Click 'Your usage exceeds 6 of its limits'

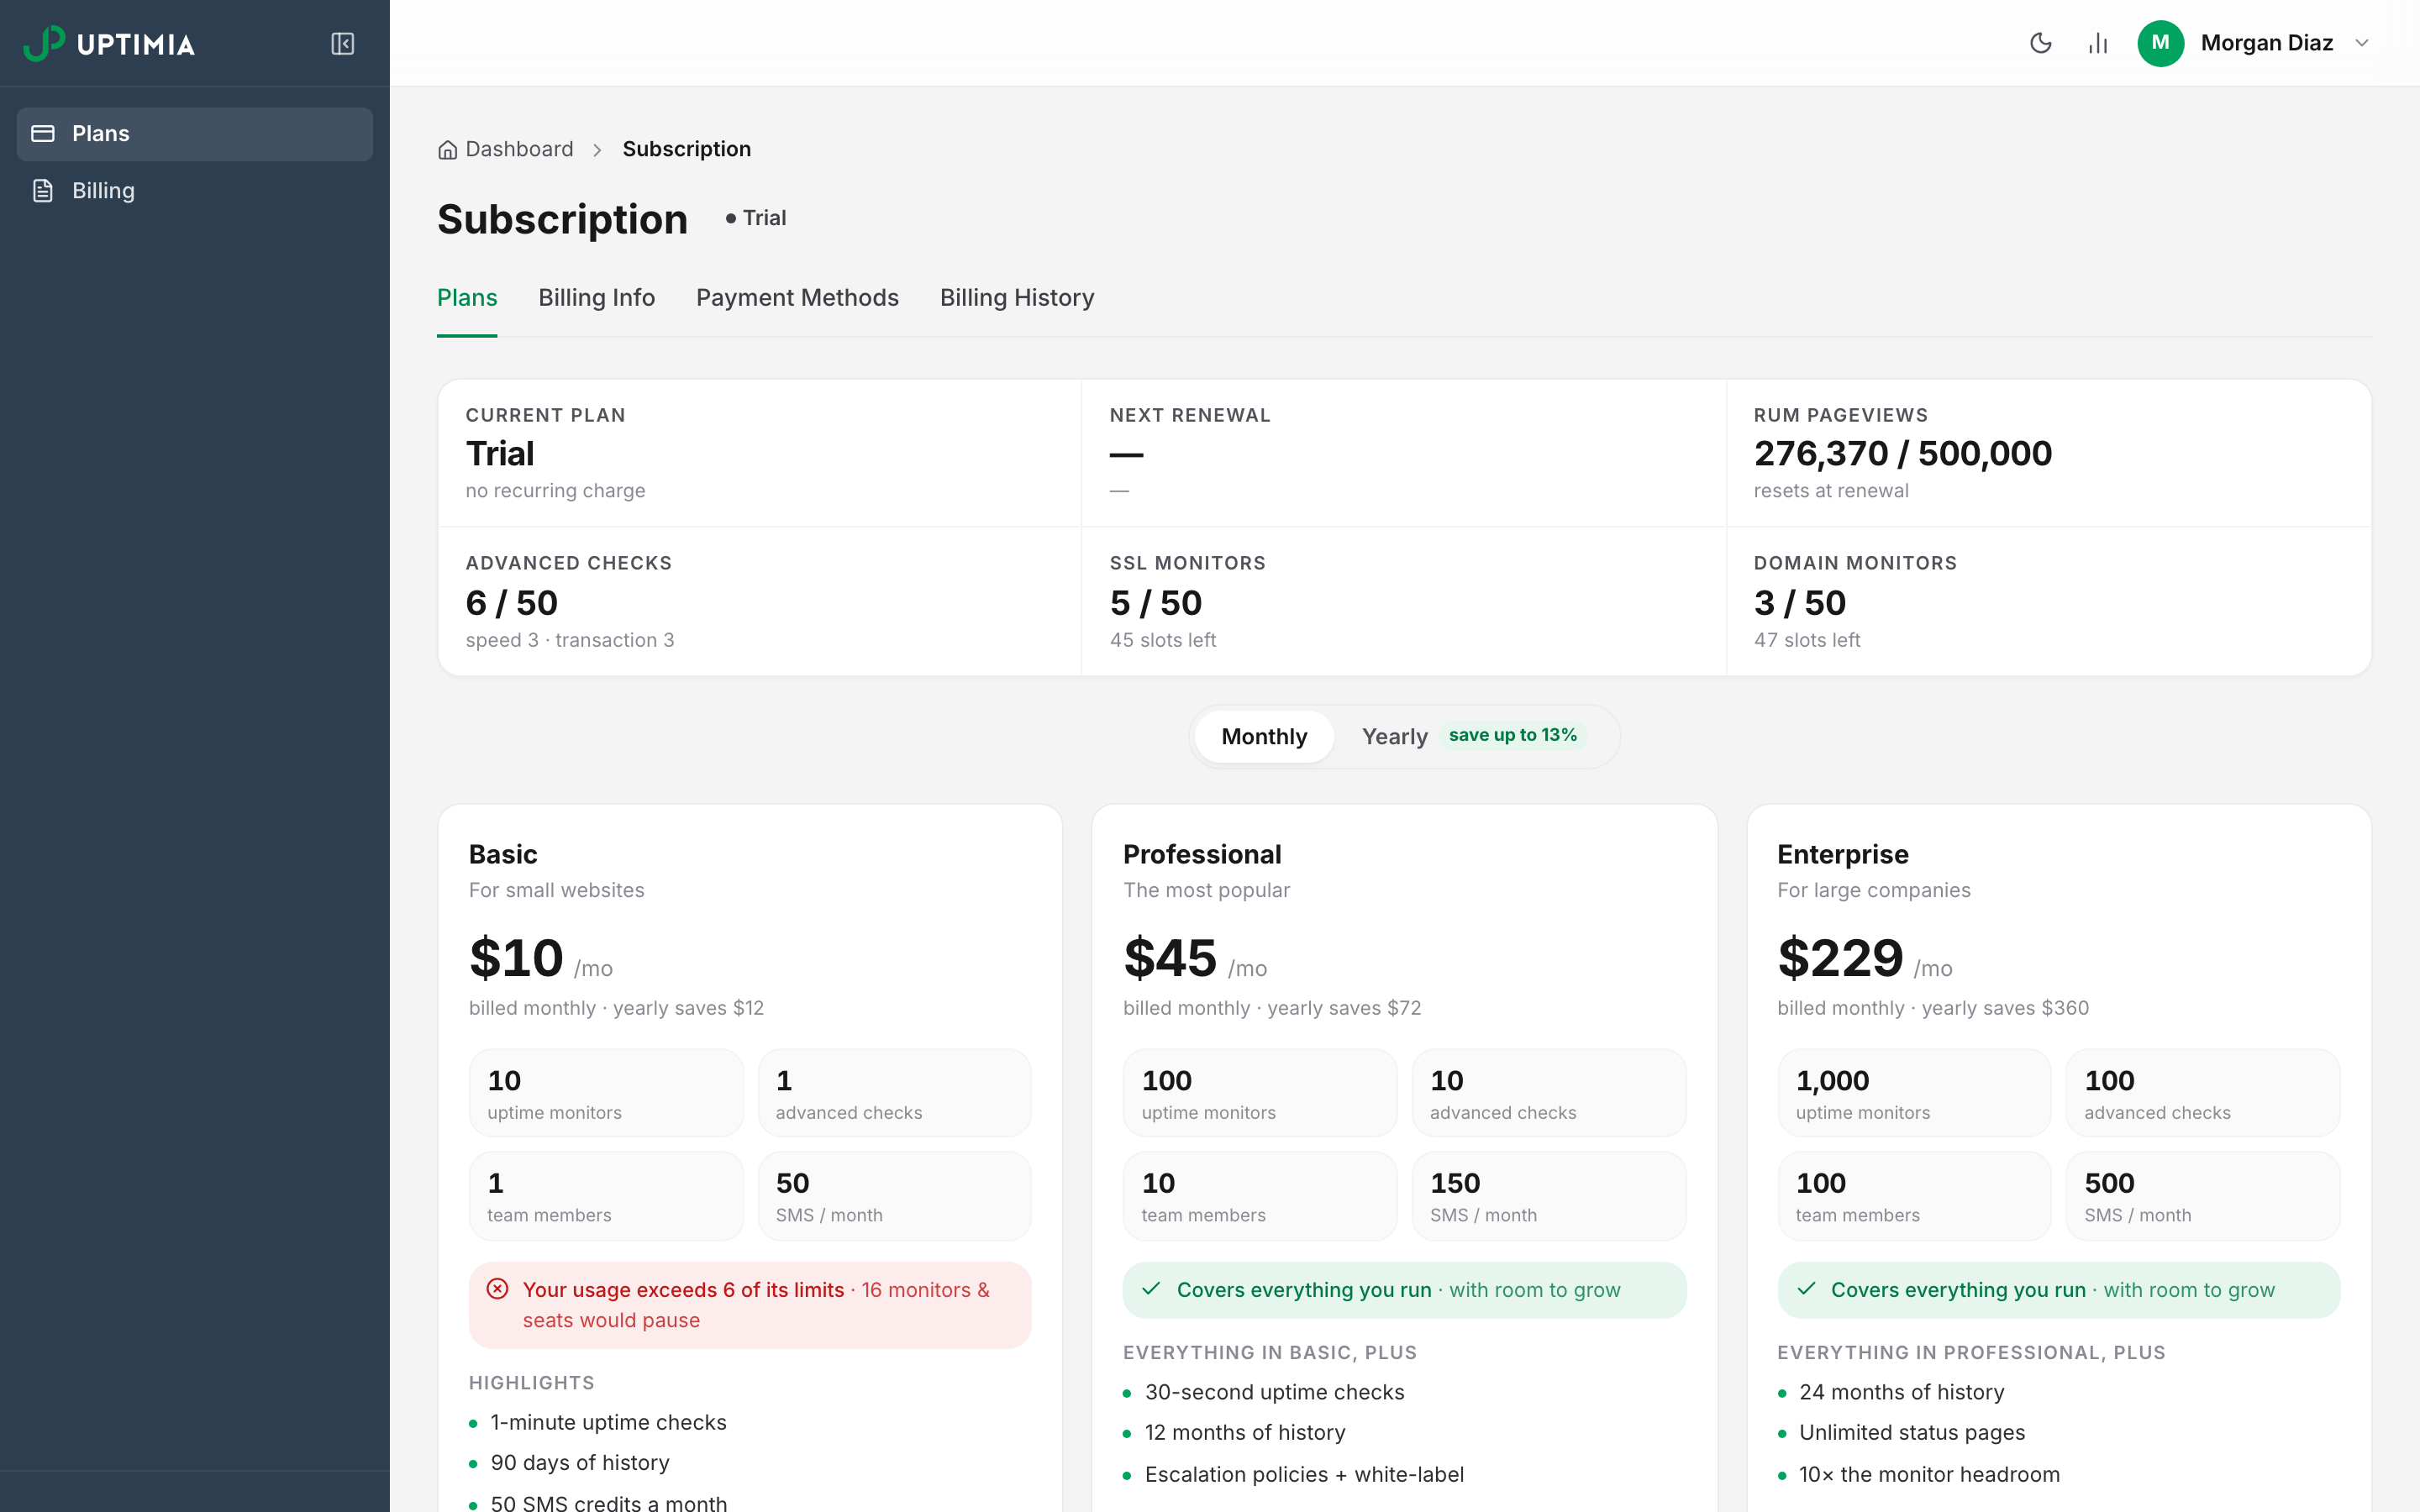[x=683, y=1290]
